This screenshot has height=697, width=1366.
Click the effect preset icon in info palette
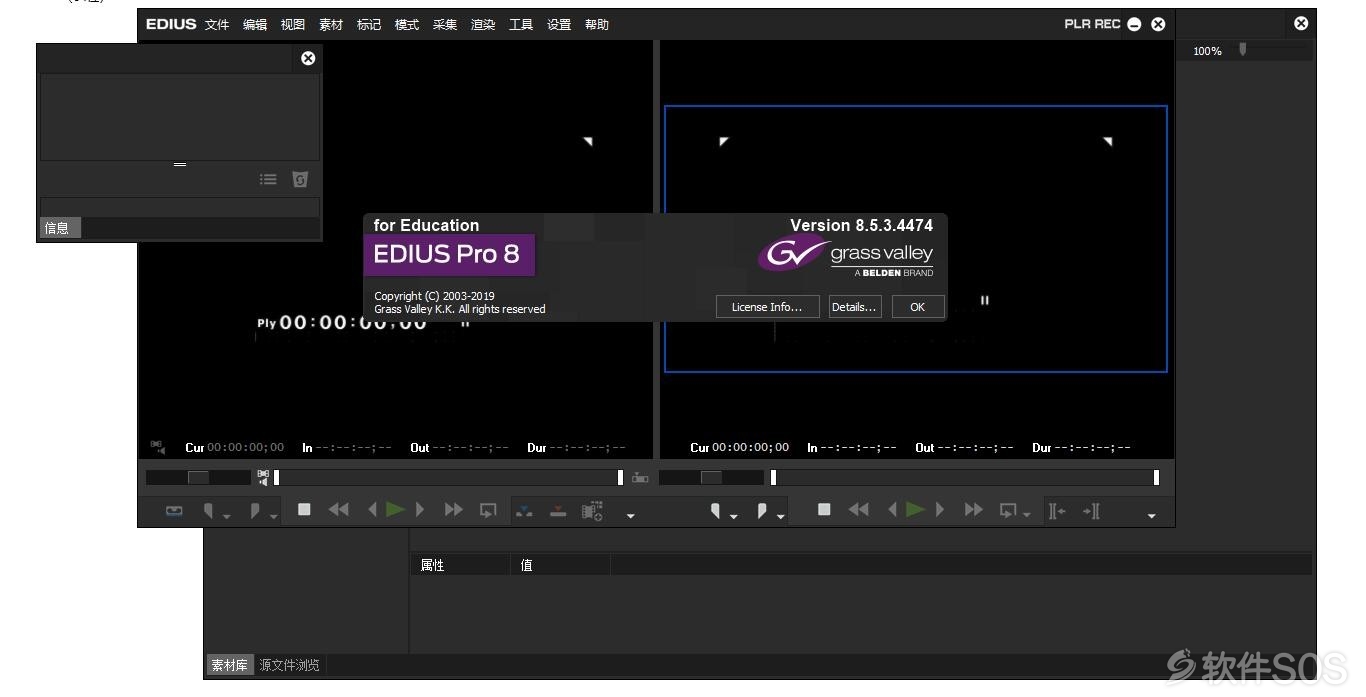(x=300, y=179)
